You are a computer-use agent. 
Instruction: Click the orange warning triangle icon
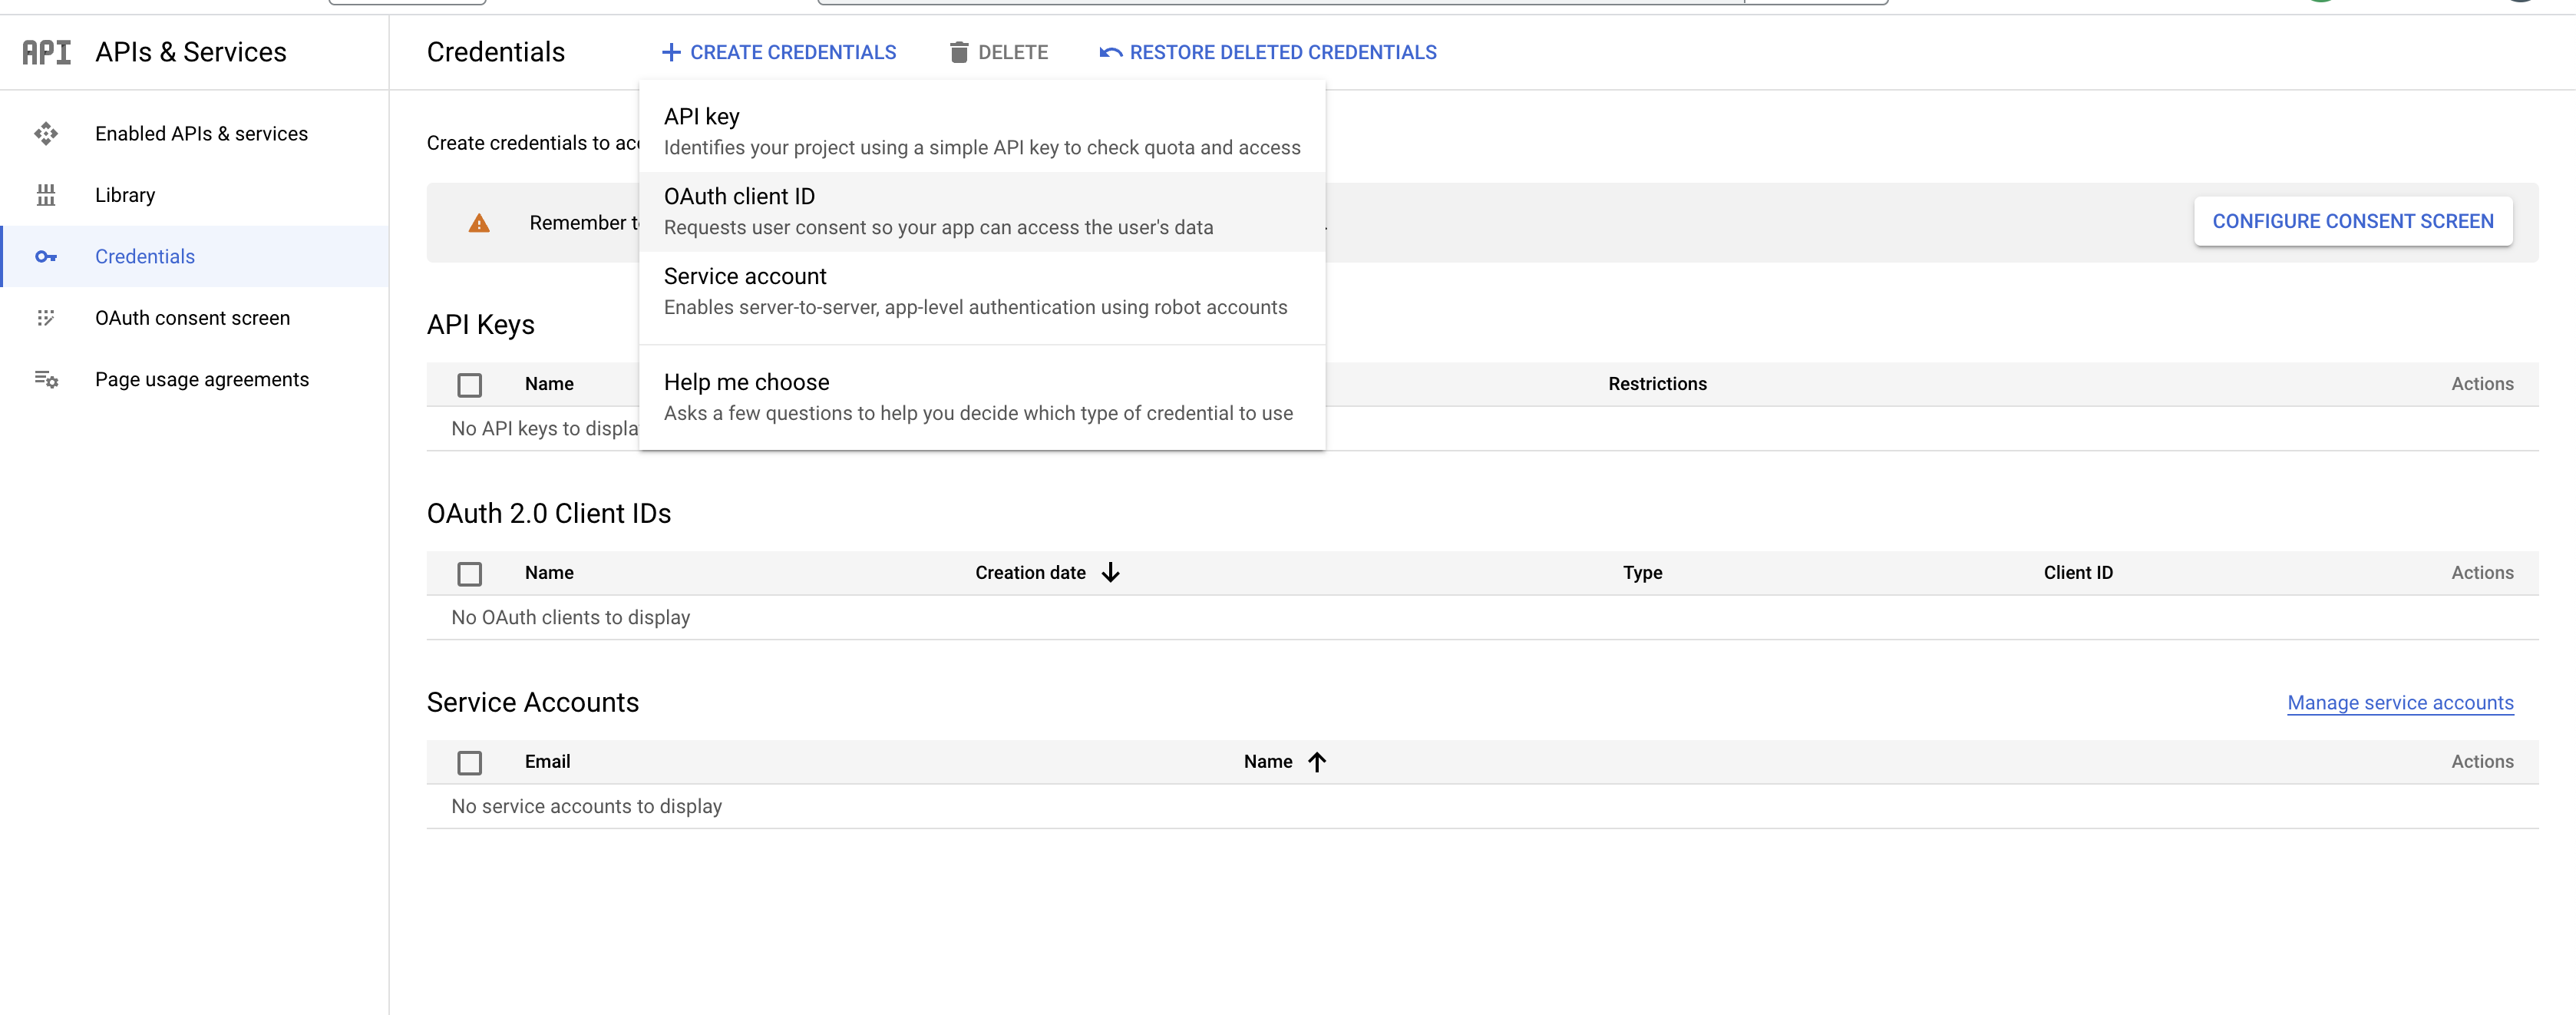tap(479, 223)
